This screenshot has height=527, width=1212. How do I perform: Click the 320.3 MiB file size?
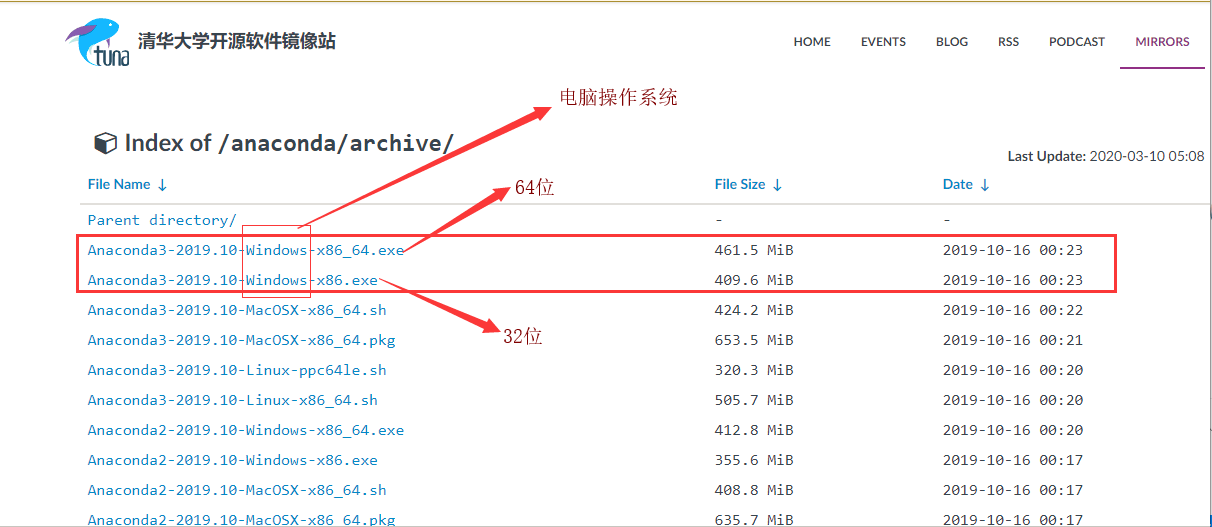tap(754, 370)
